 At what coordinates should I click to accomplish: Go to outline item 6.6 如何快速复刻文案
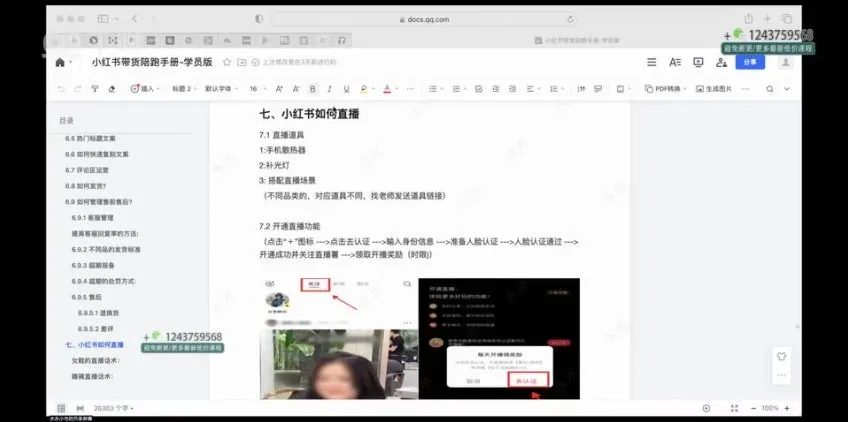pos(97,154)
